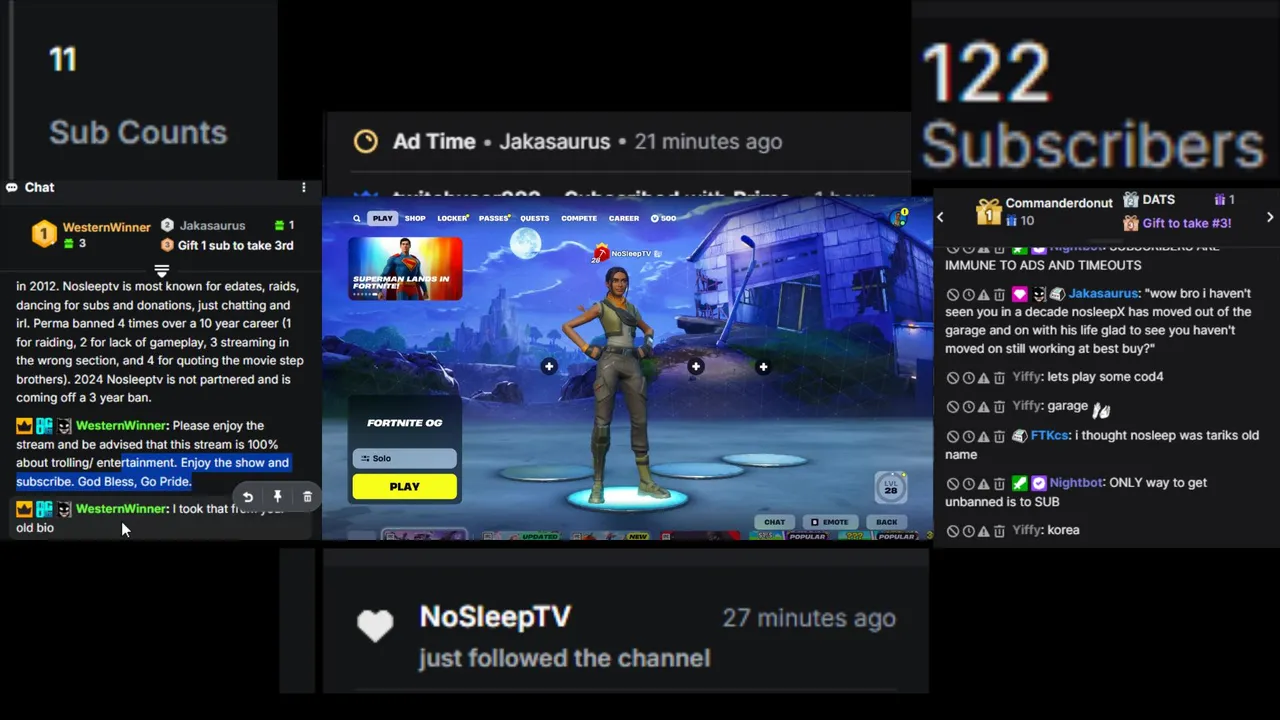Warn Nightbot on the 'ONLY way' message

pyautogui.click(x=984, y=483)
